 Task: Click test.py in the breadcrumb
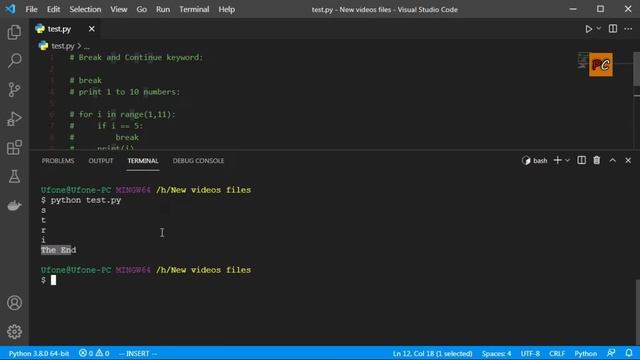point(62,46)
